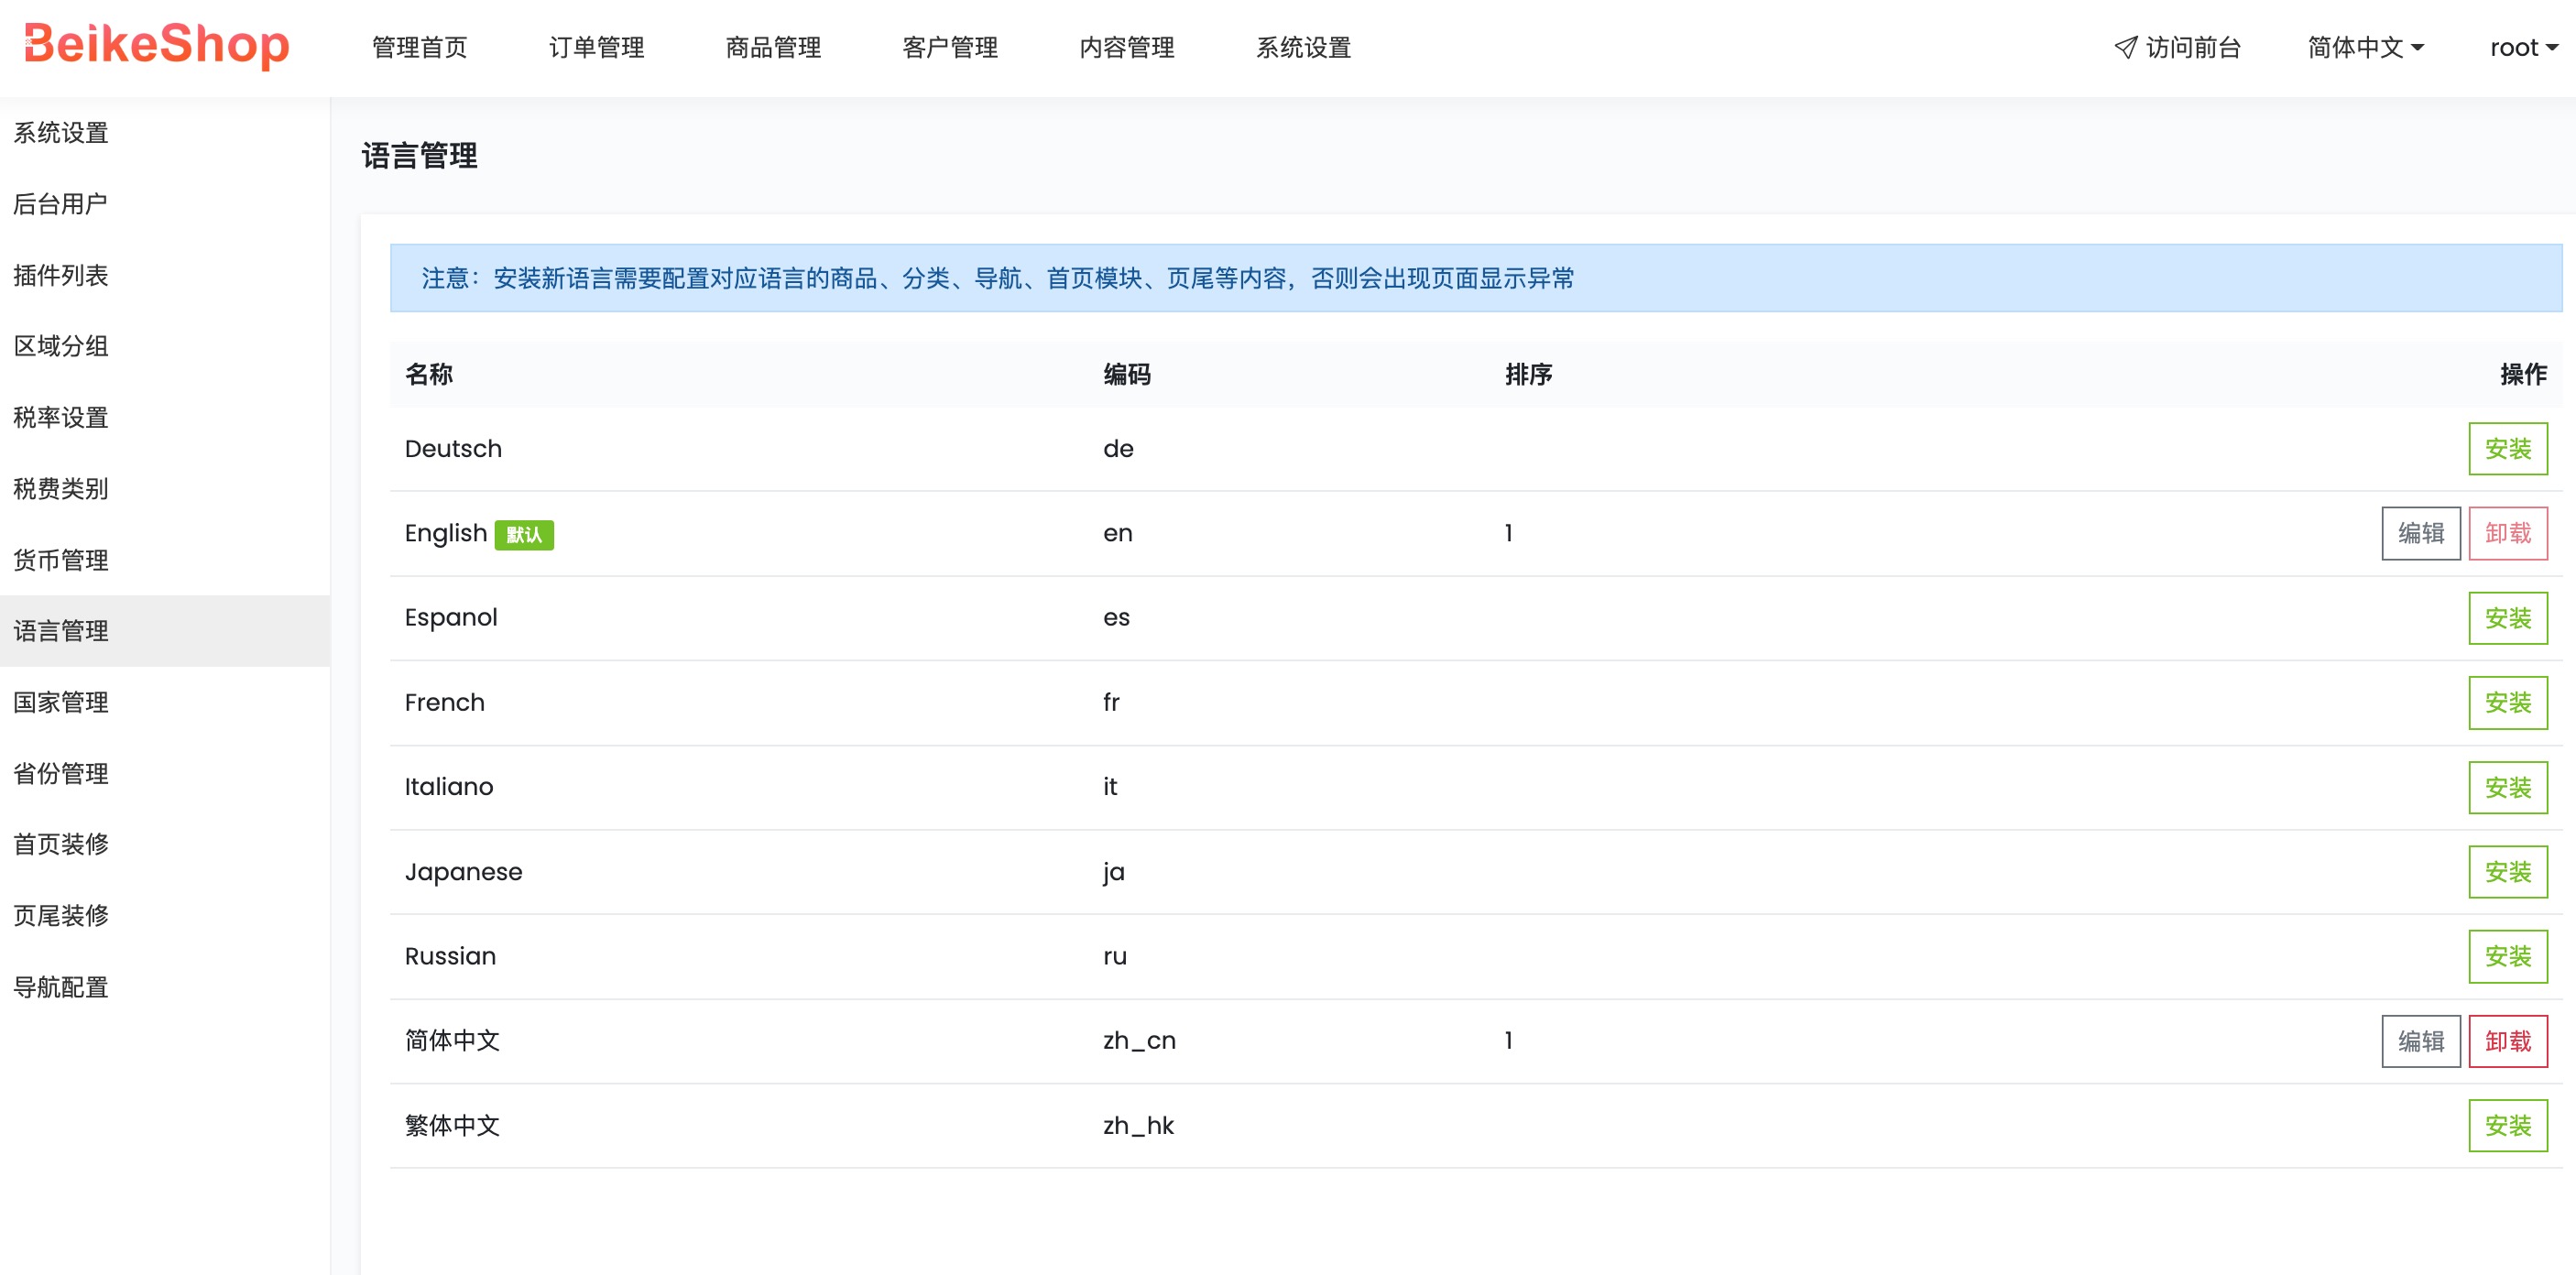2576x1275 pixels.
Task: Click the 繁体中文 language name
Action: point(452,1125)
